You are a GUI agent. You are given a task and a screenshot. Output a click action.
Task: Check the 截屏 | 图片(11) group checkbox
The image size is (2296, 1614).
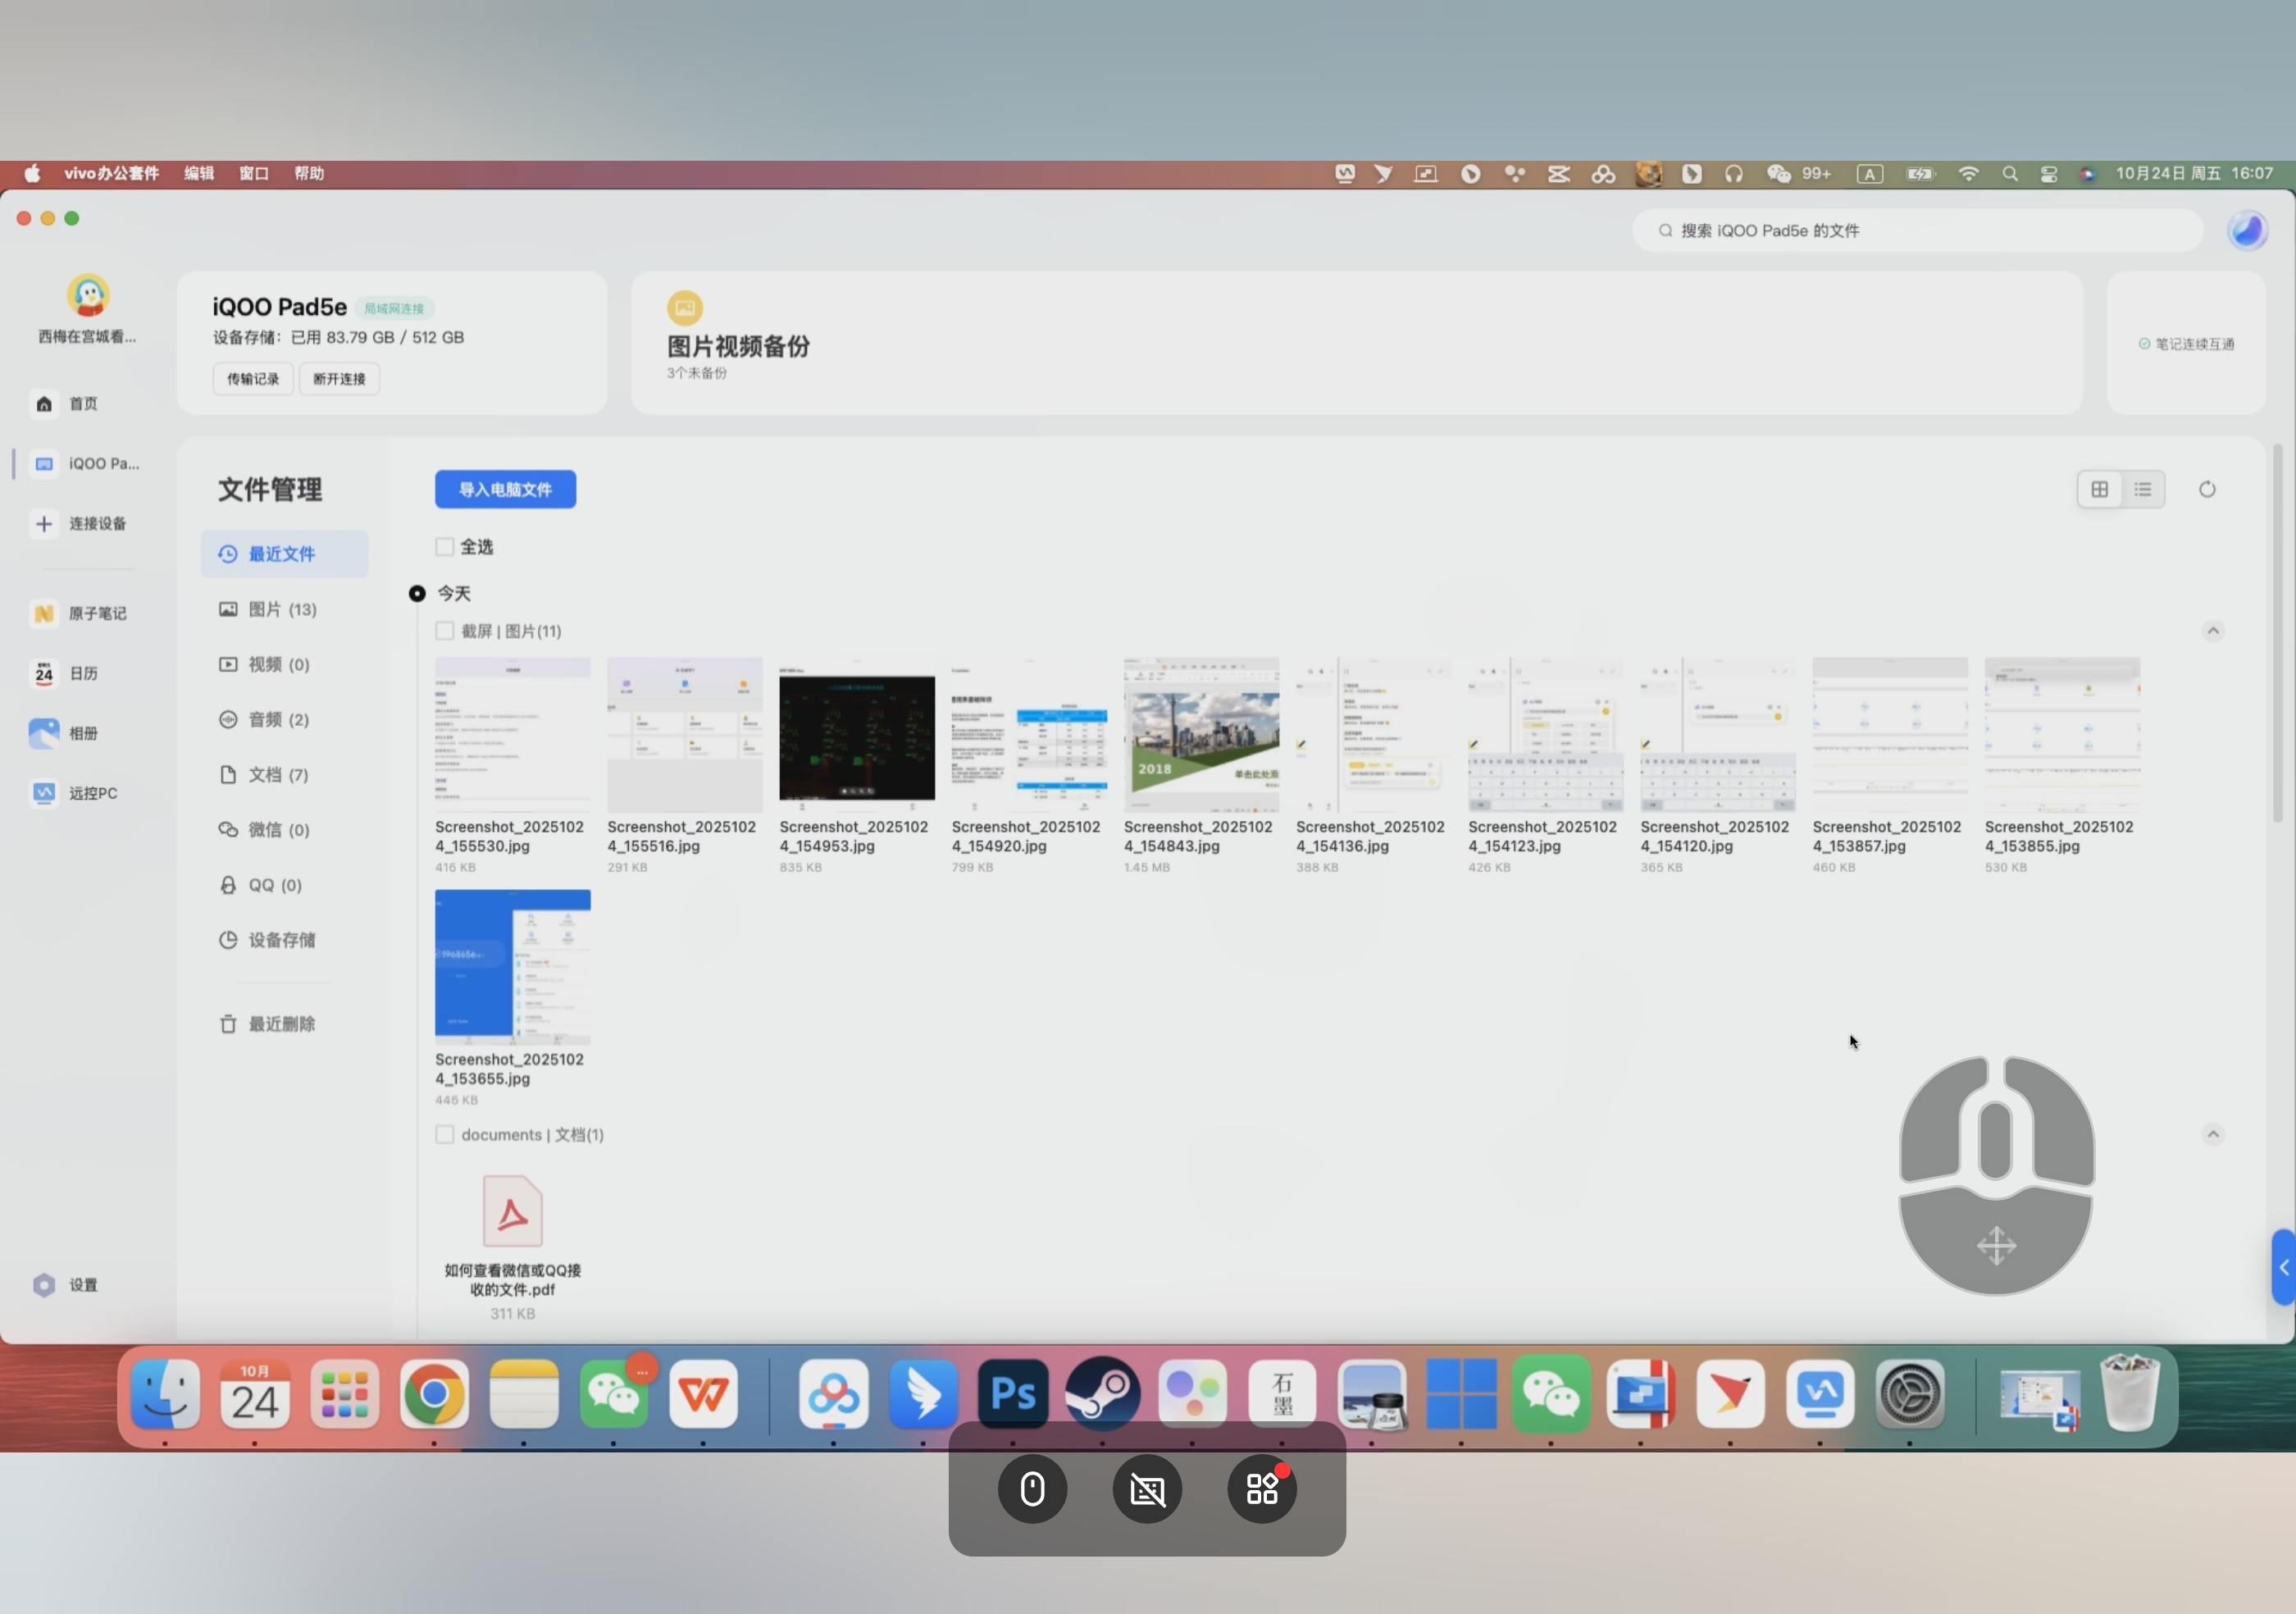click(x=445, y=631)
